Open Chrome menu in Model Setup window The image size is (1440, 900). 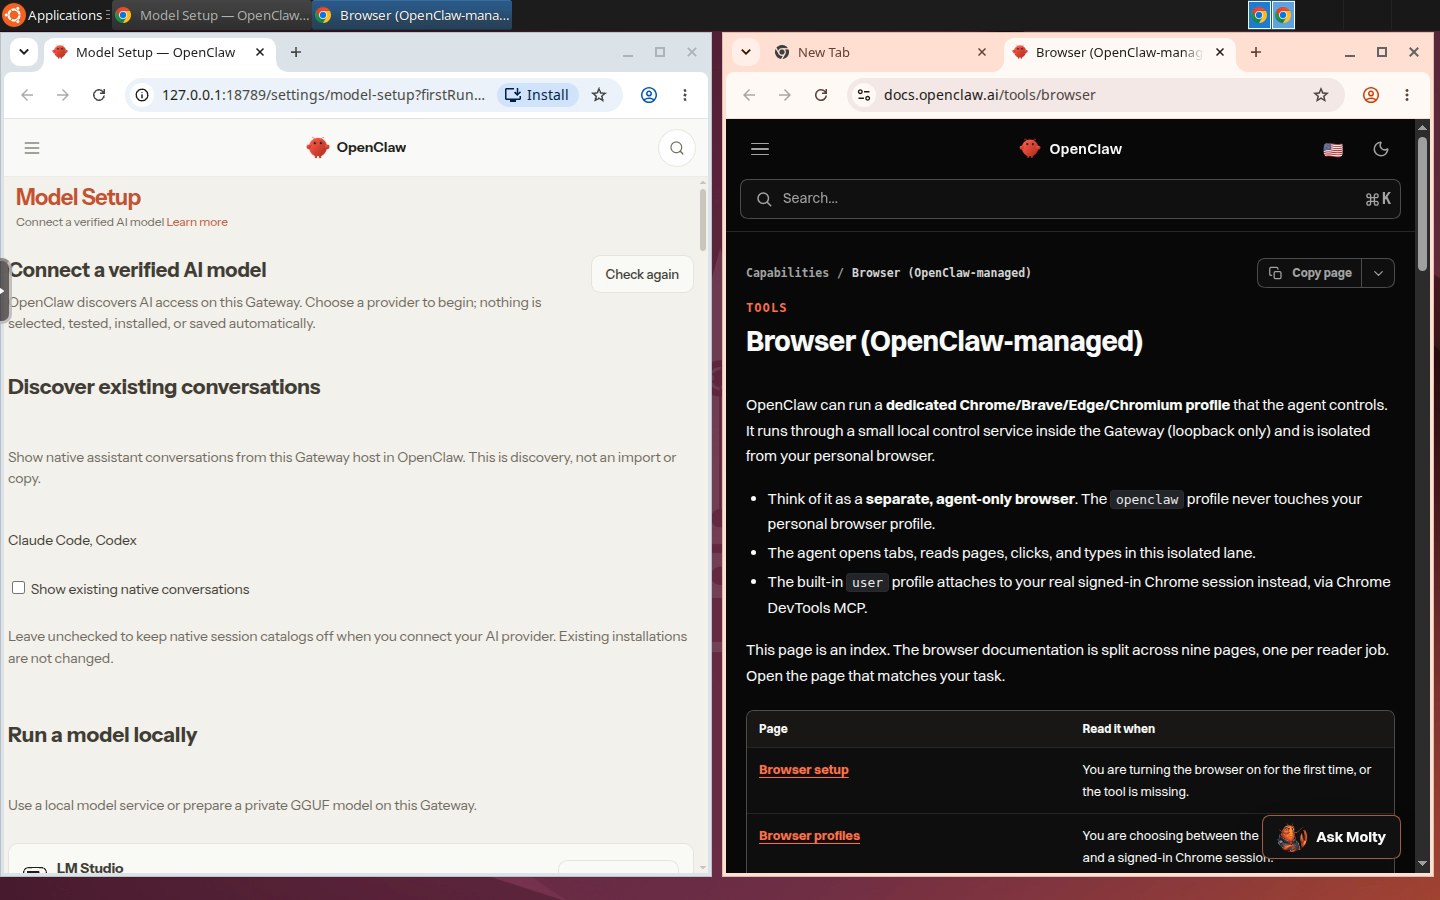pyautogui.click(x=685, y=95)
